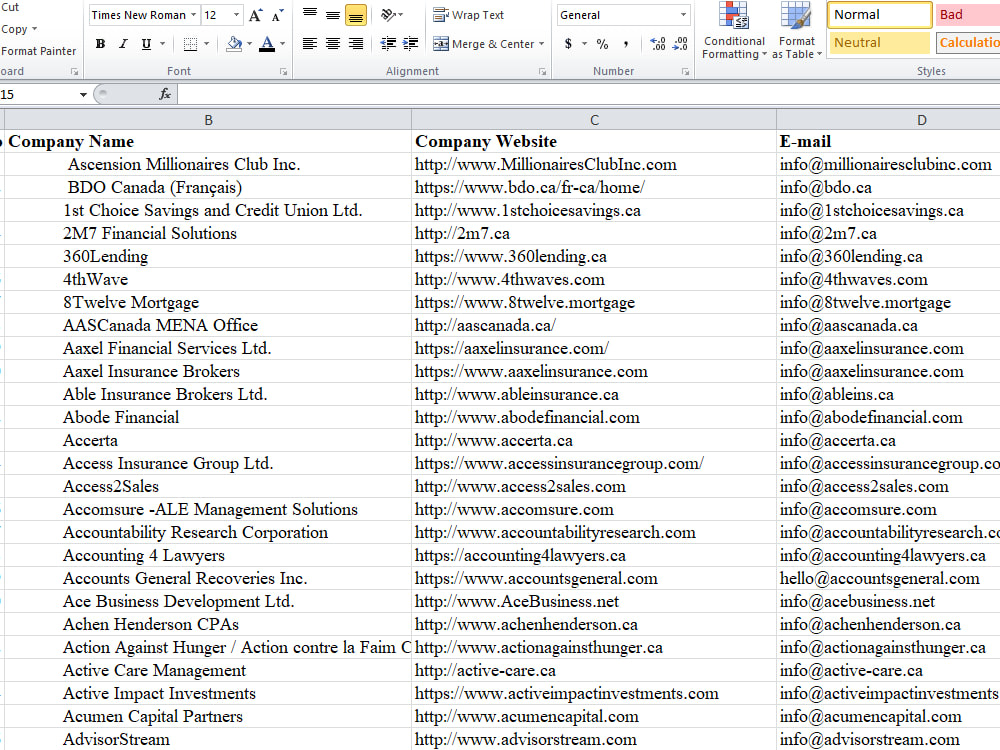Viewport: 1000px width, 750px height.
Task: Expand underline style dropdown arrow
Action: pos(163,44)
